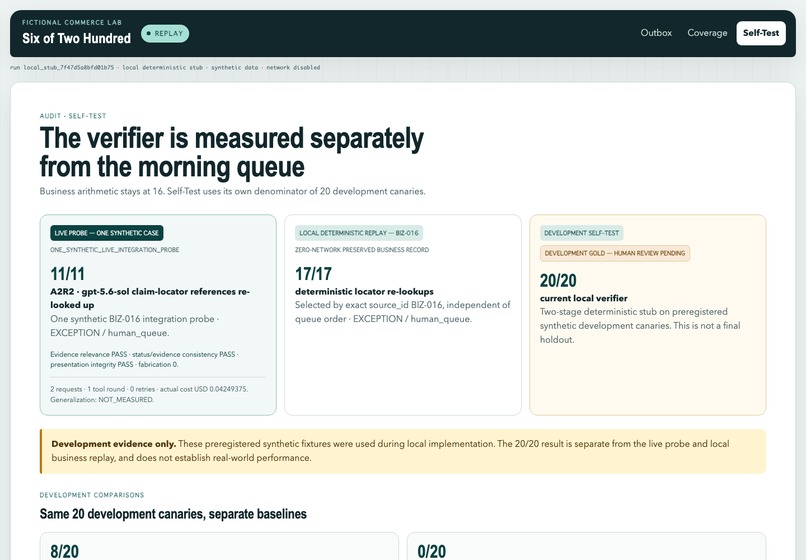Click the deterministic locator re-lookups title

coord(364,292)
